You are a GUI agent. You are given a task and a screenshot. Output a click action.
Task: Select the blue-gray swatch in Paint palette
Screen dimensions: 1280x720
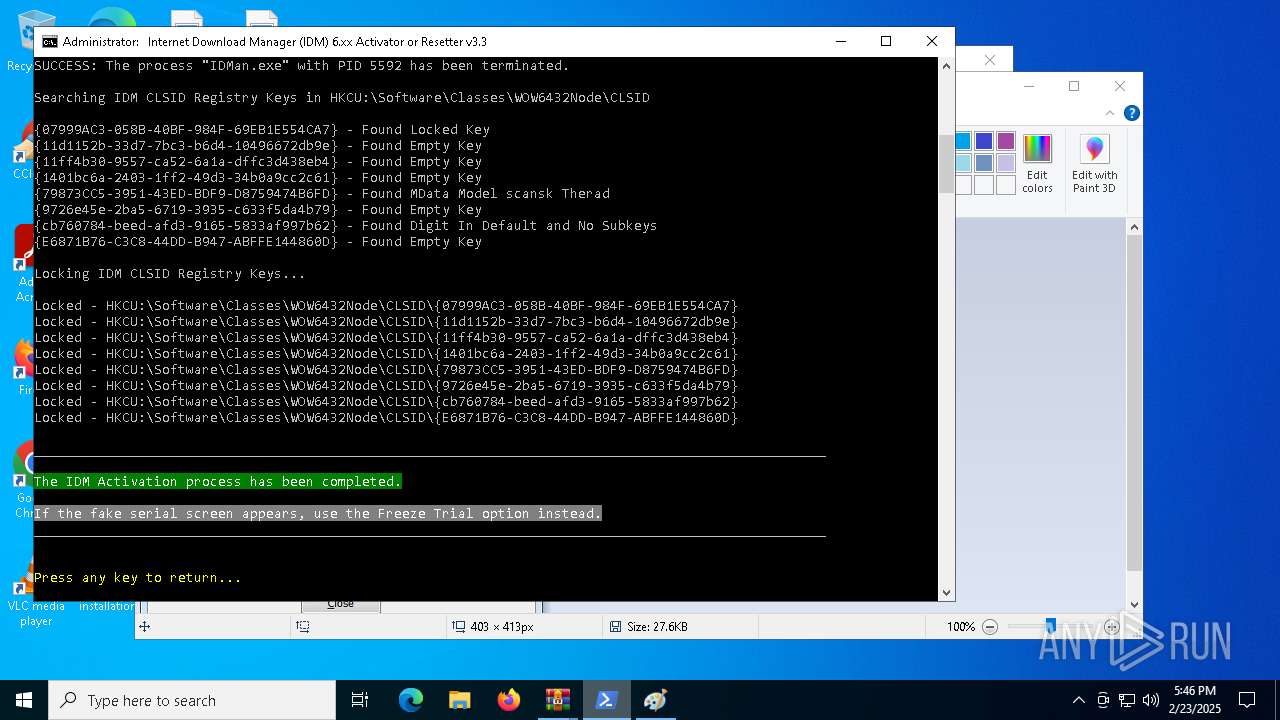tap(984, 163)
